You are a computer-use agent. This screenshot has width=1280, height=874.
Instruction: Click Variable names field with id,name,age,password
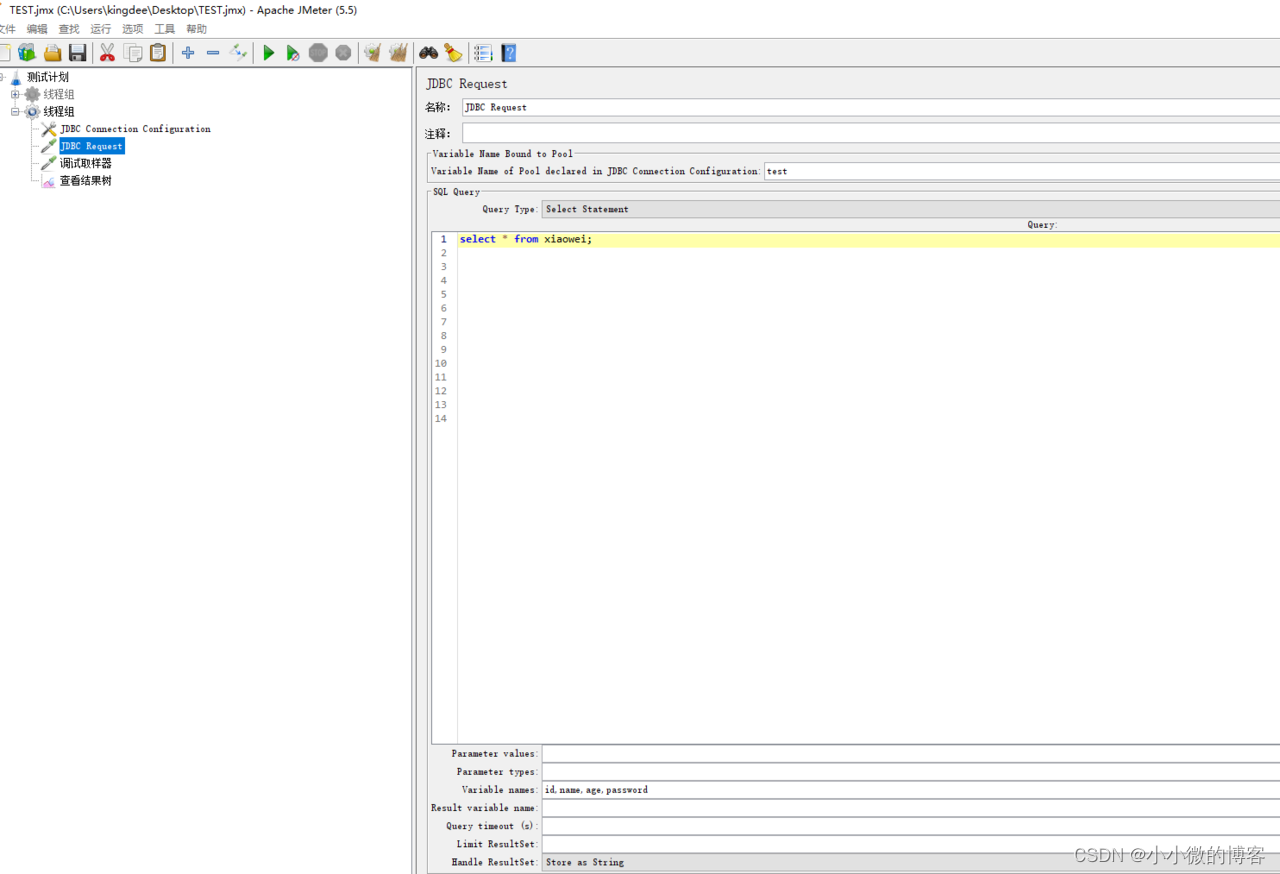[911, 790]
